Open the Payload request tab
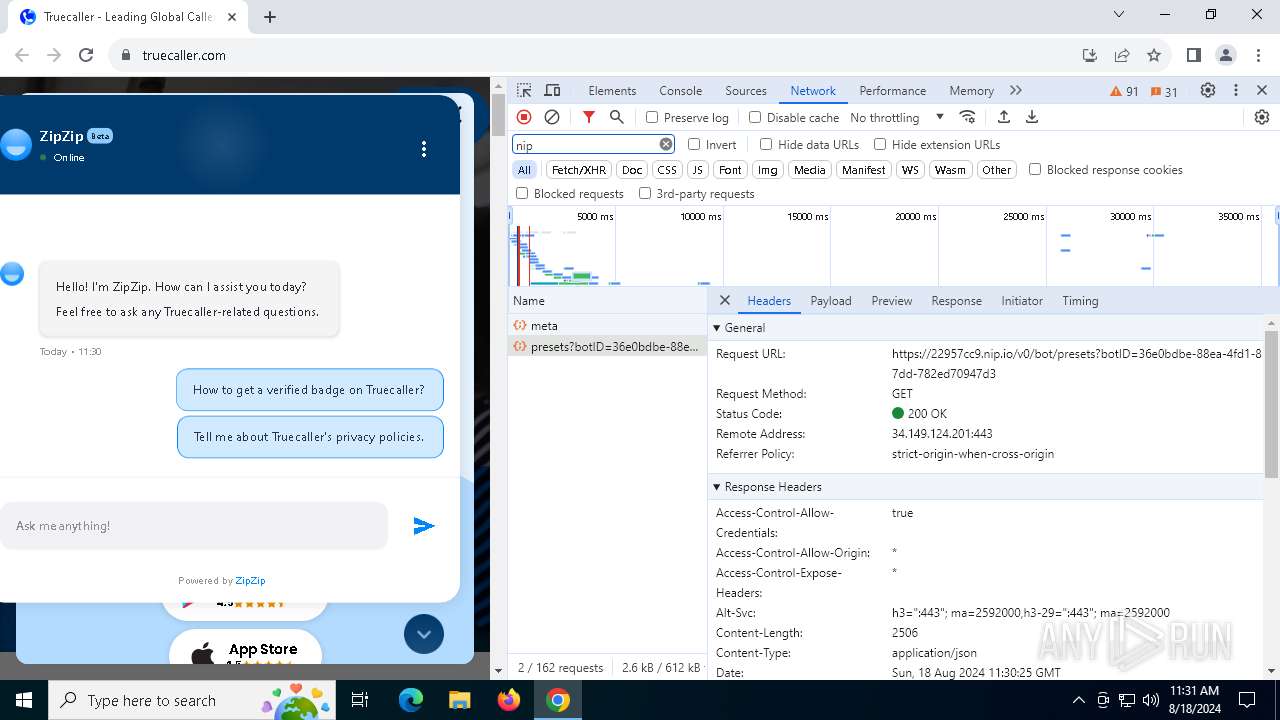The width and height of the screenshot is (1280, 720). pyautogui.click(x=831, y=300)
